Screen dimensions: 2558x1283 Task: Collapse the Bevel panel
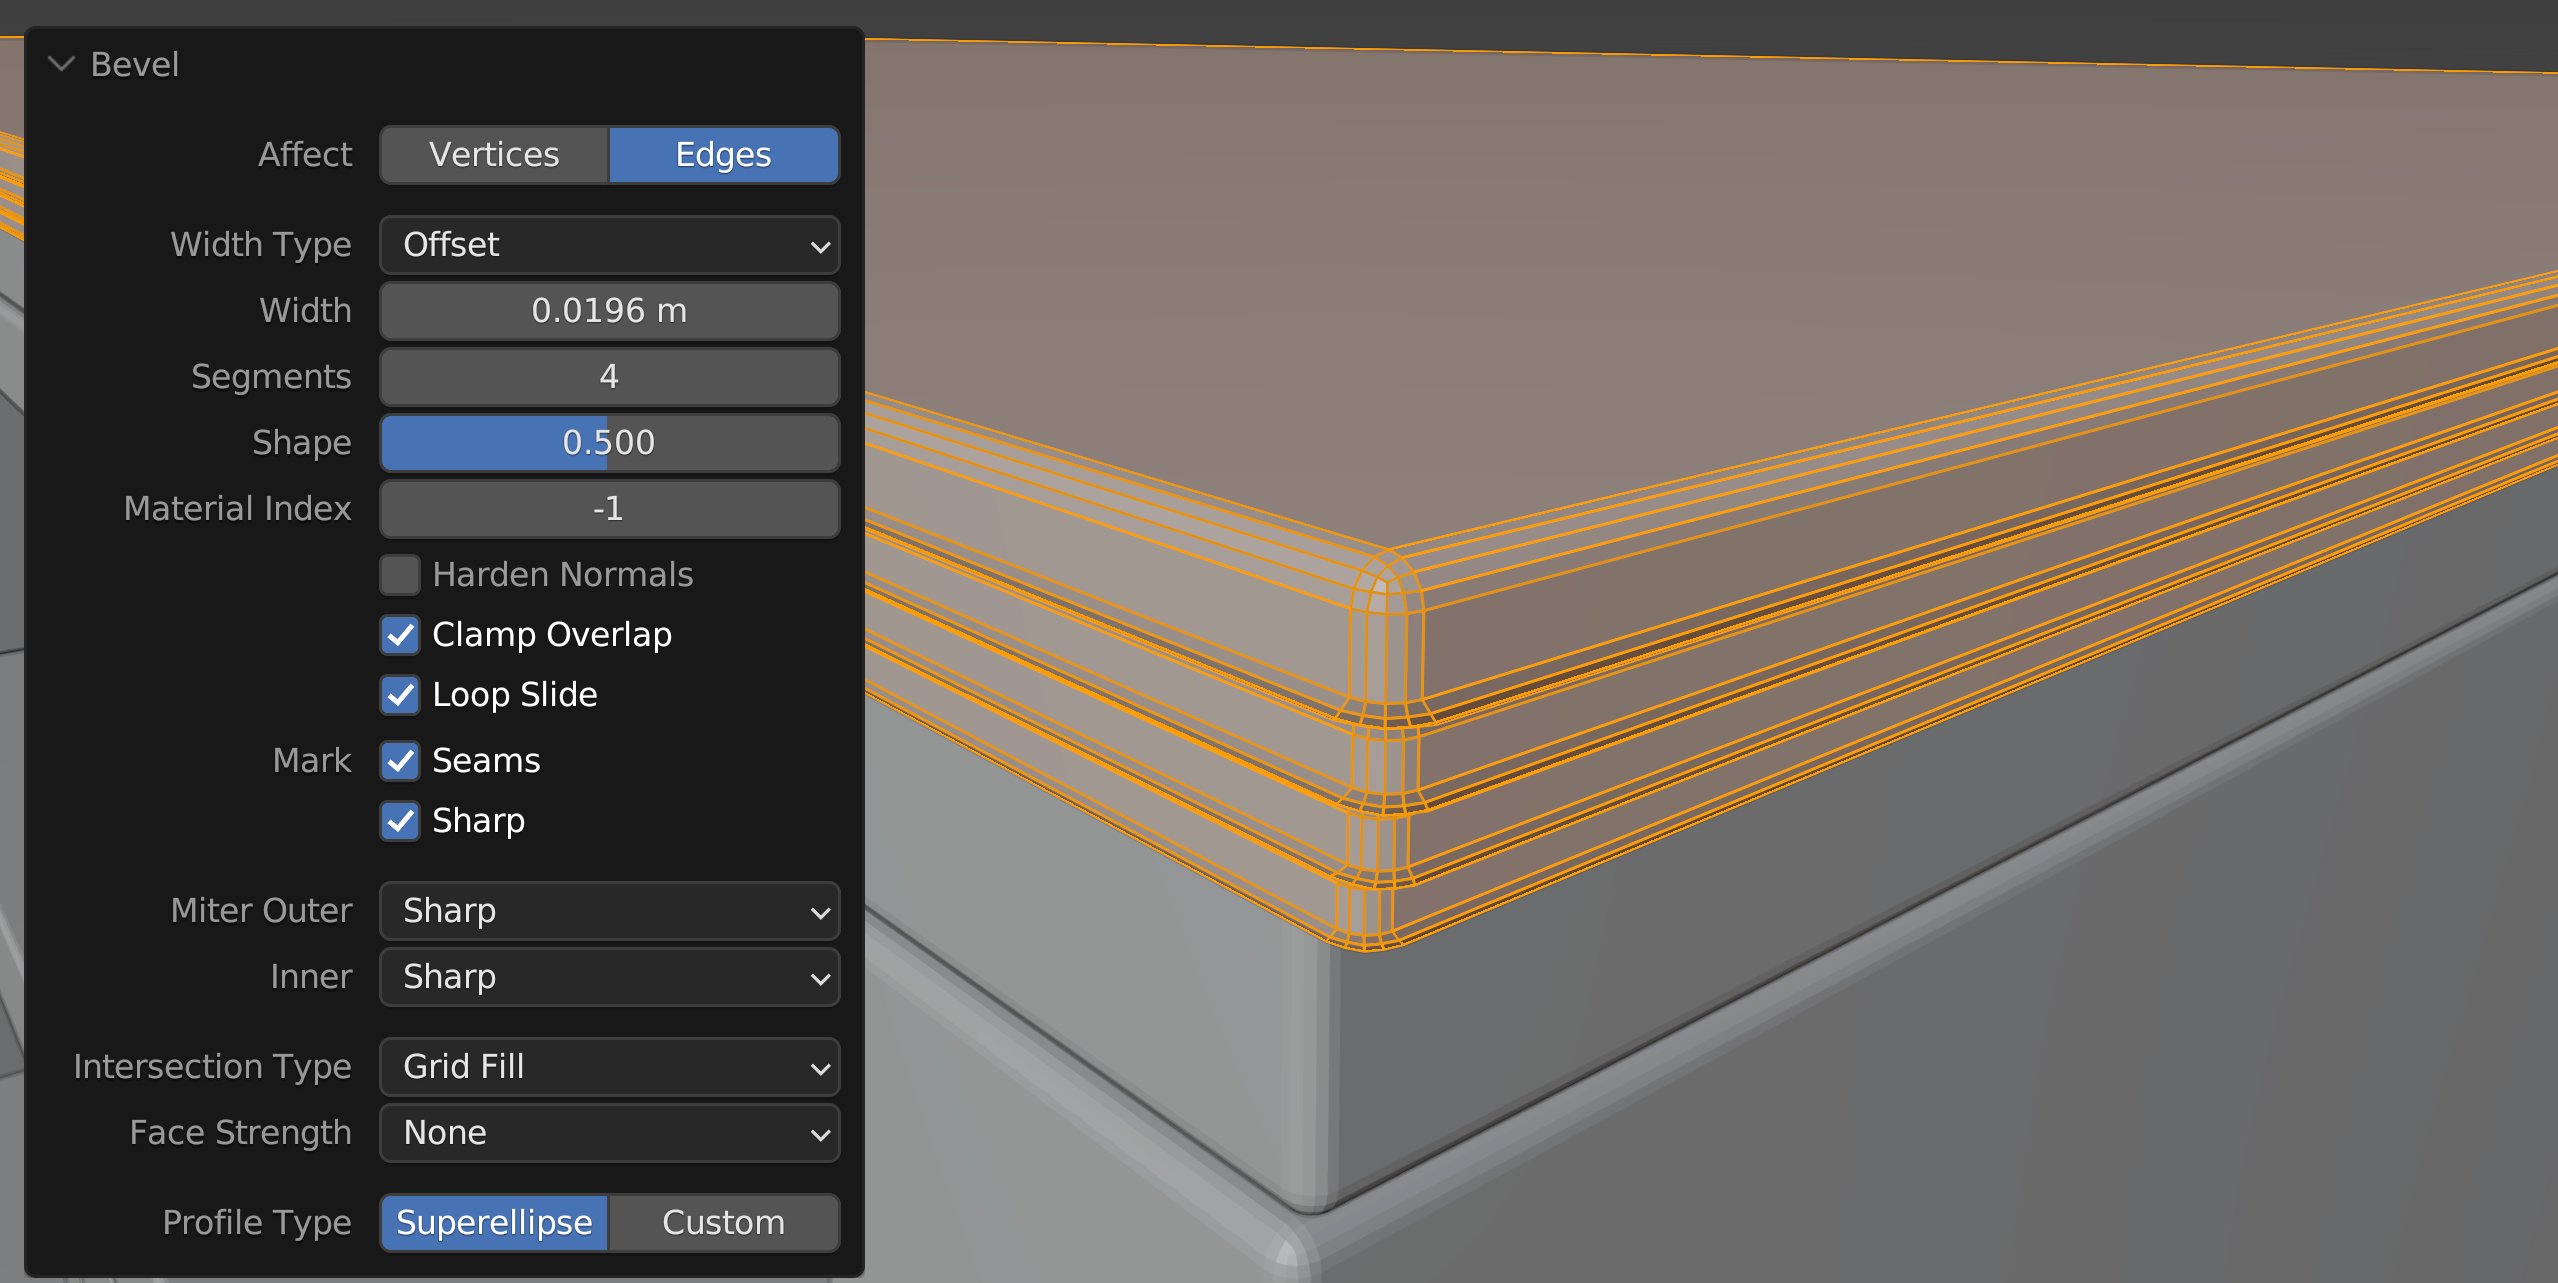click(62, 64)
